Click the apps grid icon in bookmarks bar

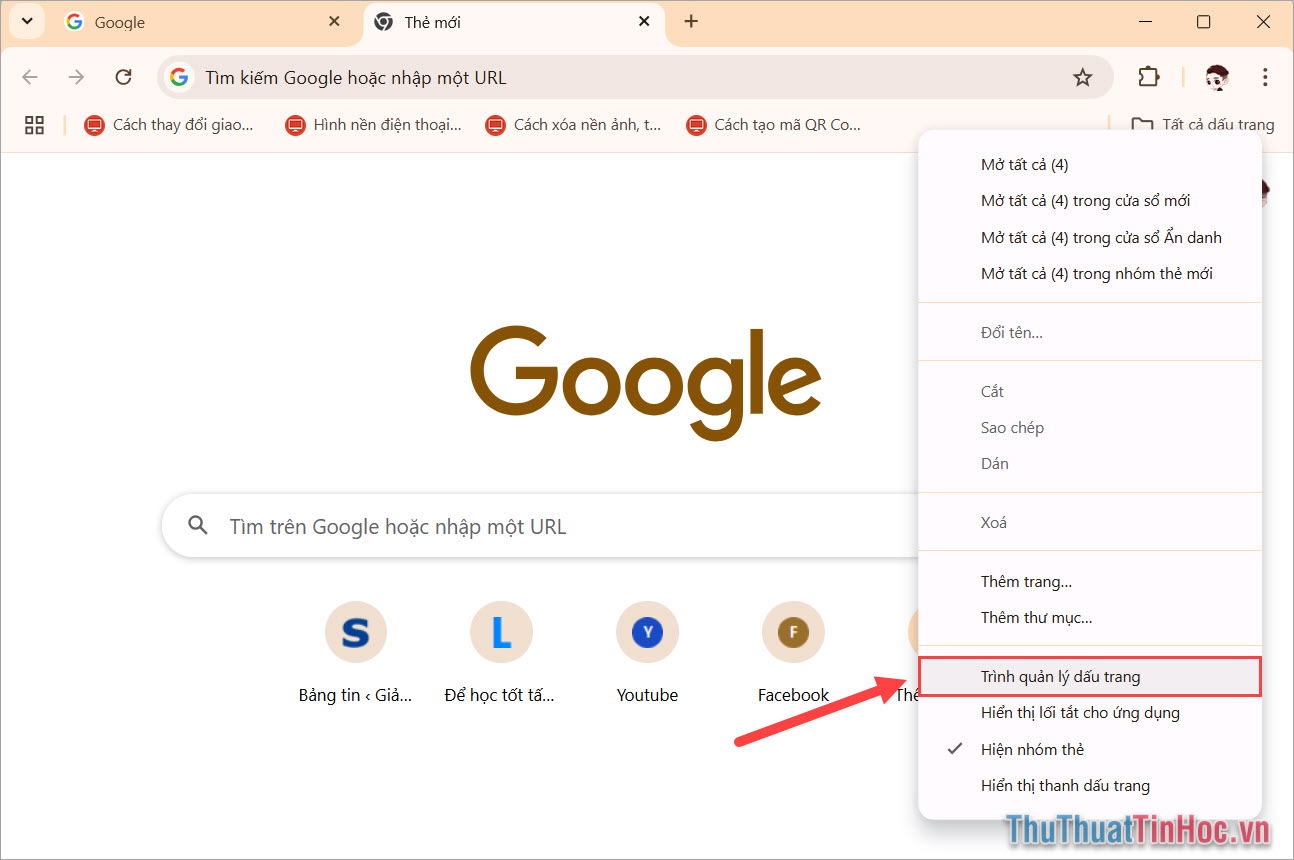coord(34,125)
